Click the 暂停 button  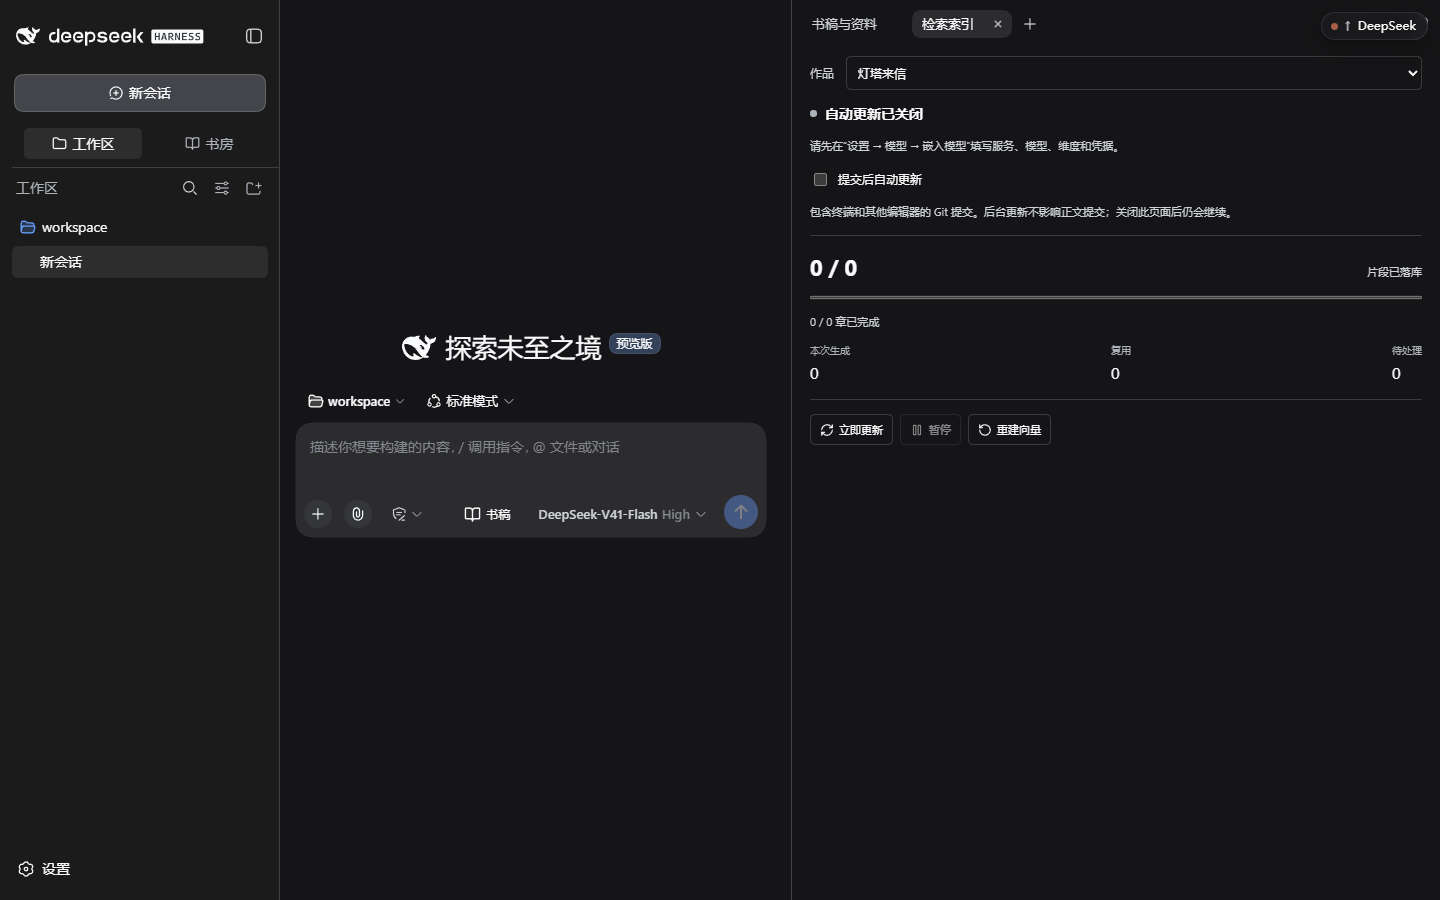931,430
